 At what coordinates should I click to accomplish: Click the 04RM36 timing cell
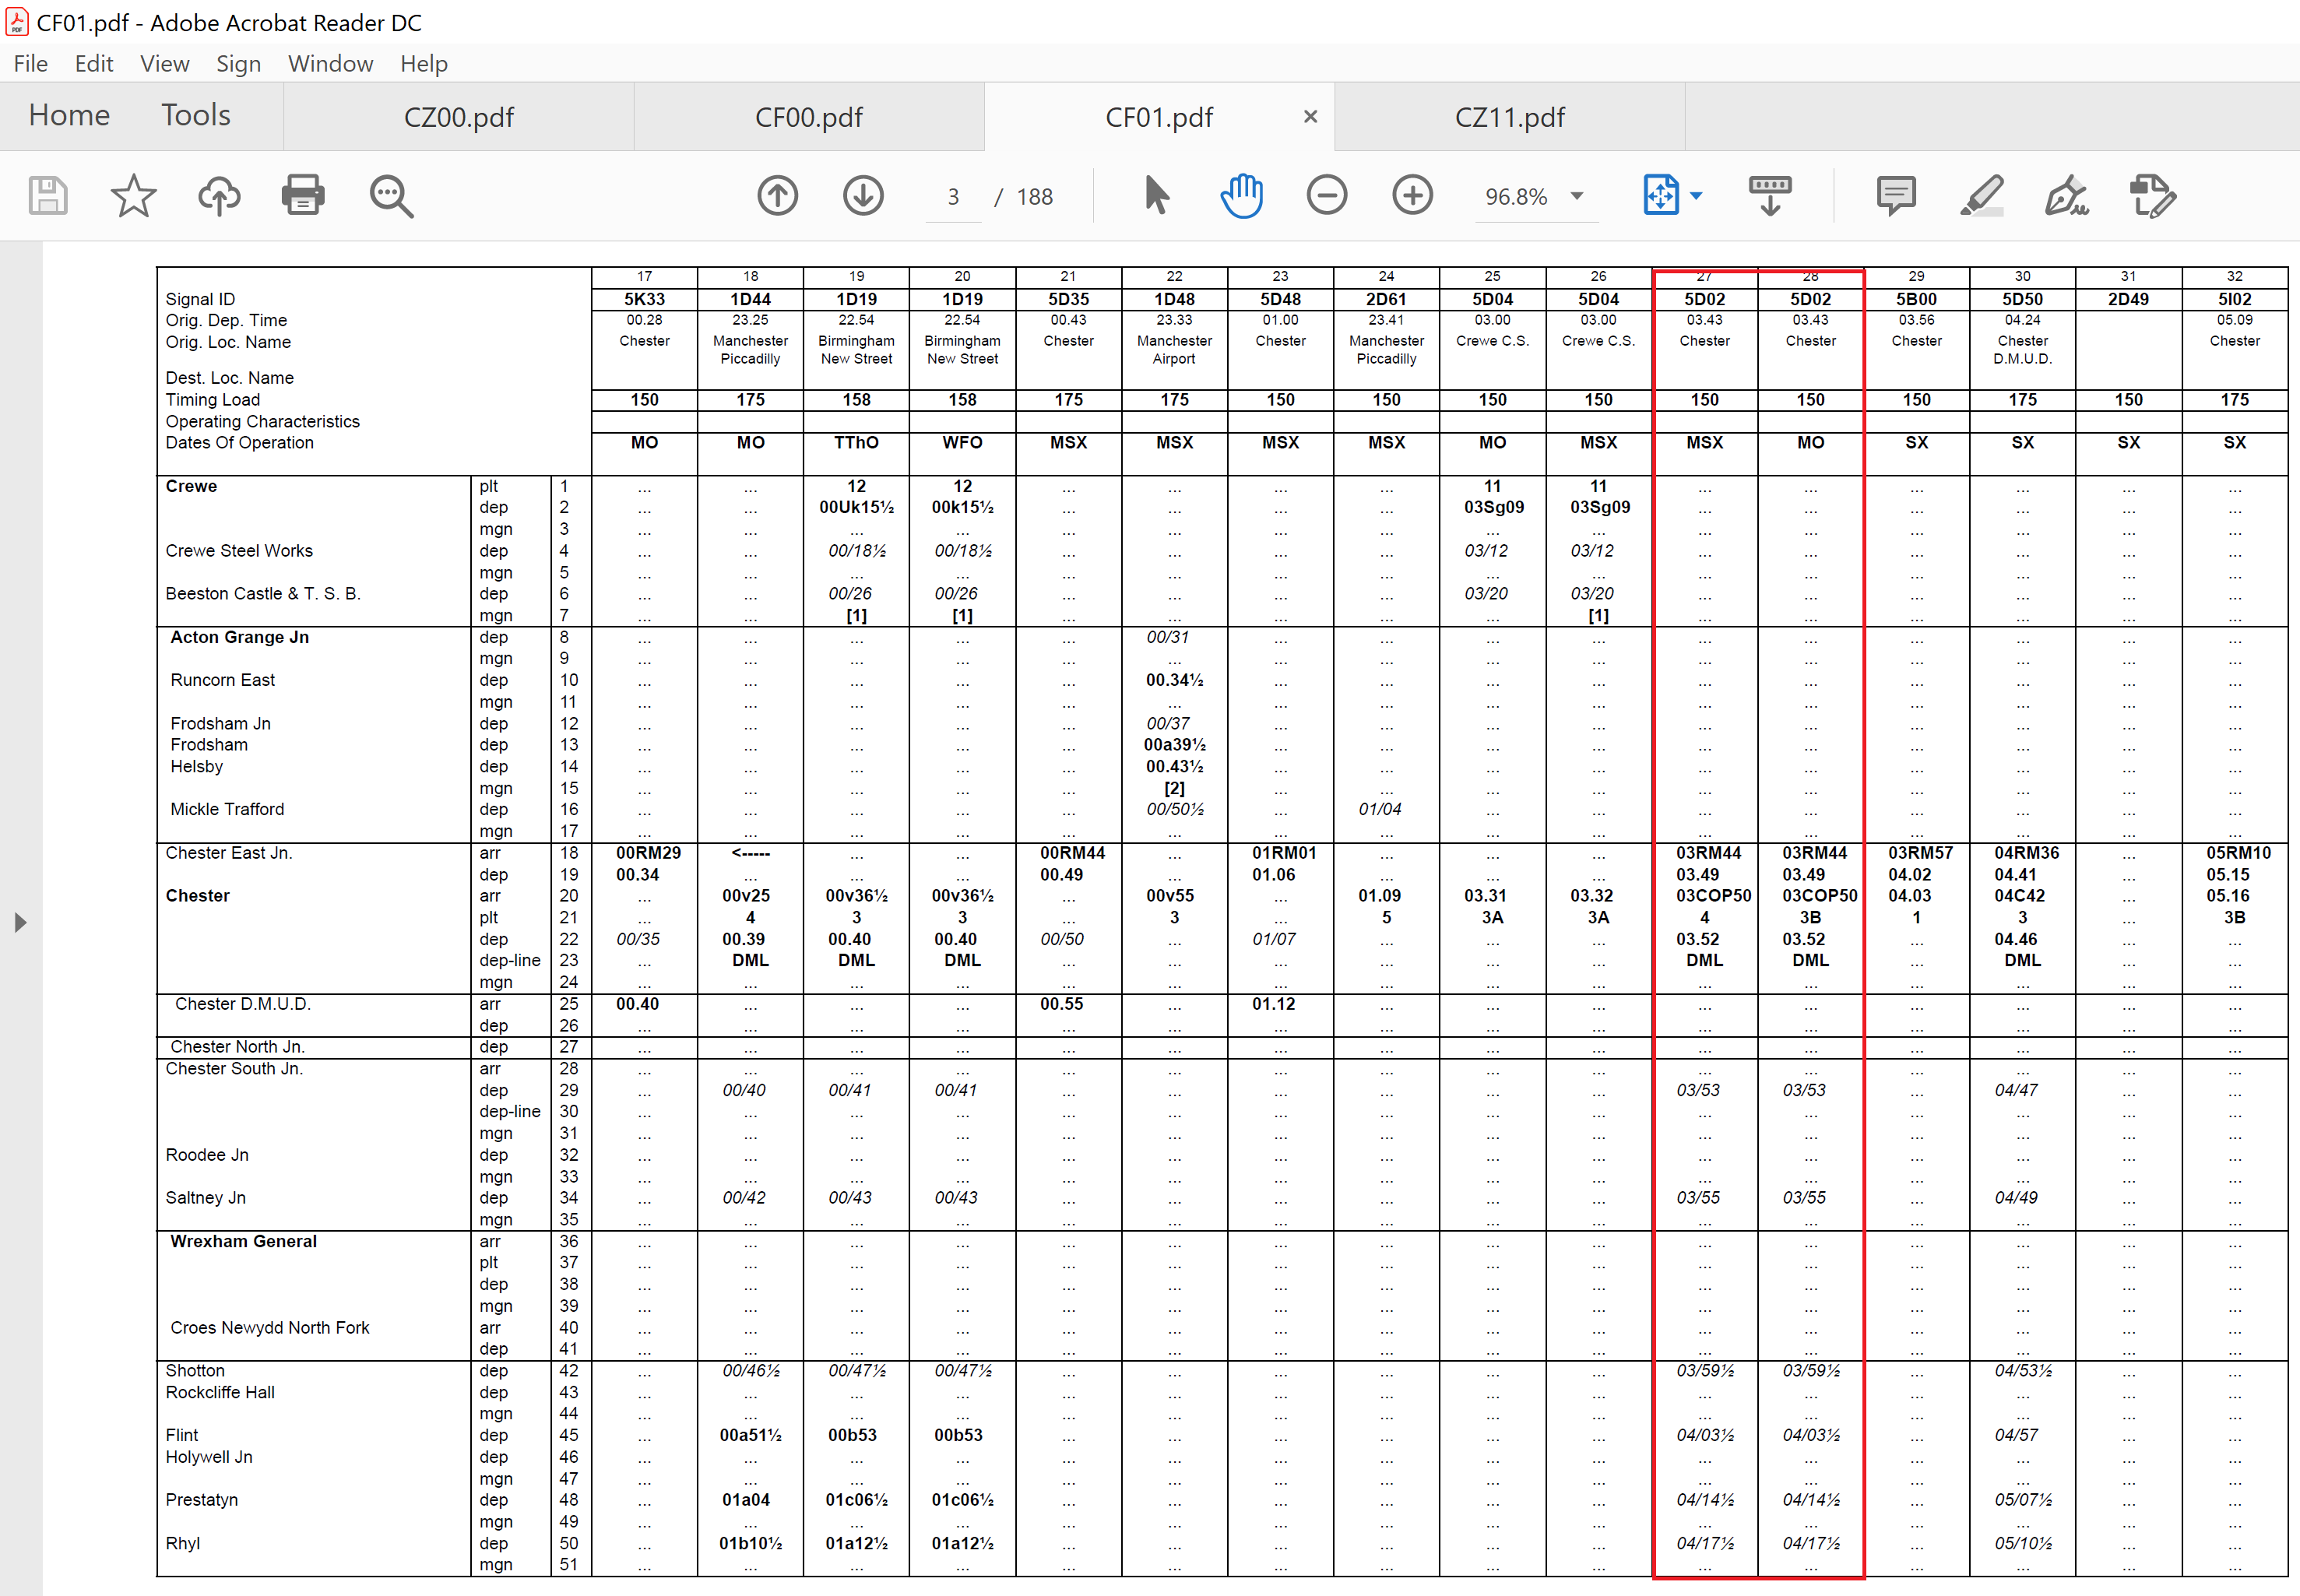tap(2027, 853)
